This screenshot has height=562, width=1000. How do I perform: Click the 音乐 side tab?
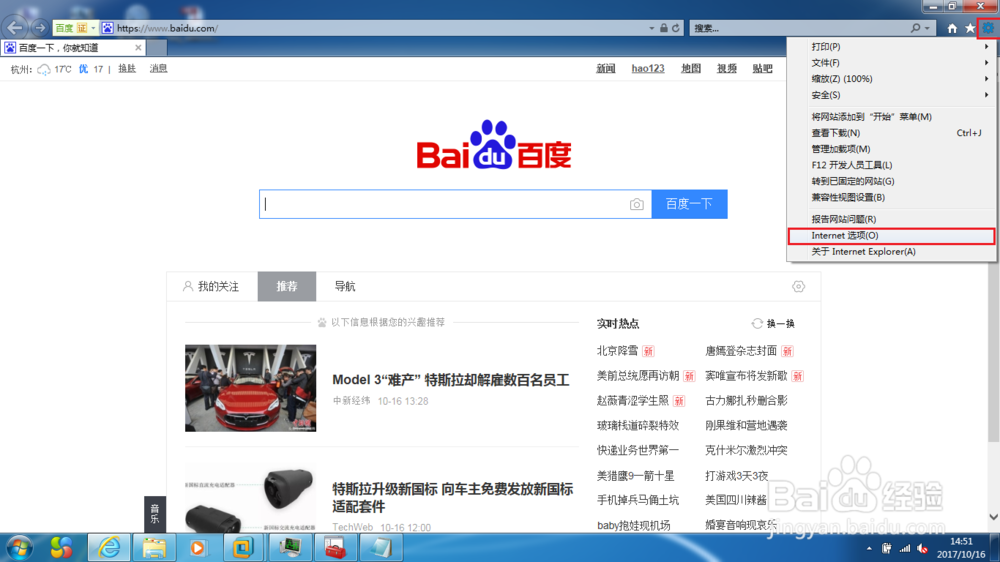click(155, 514)
